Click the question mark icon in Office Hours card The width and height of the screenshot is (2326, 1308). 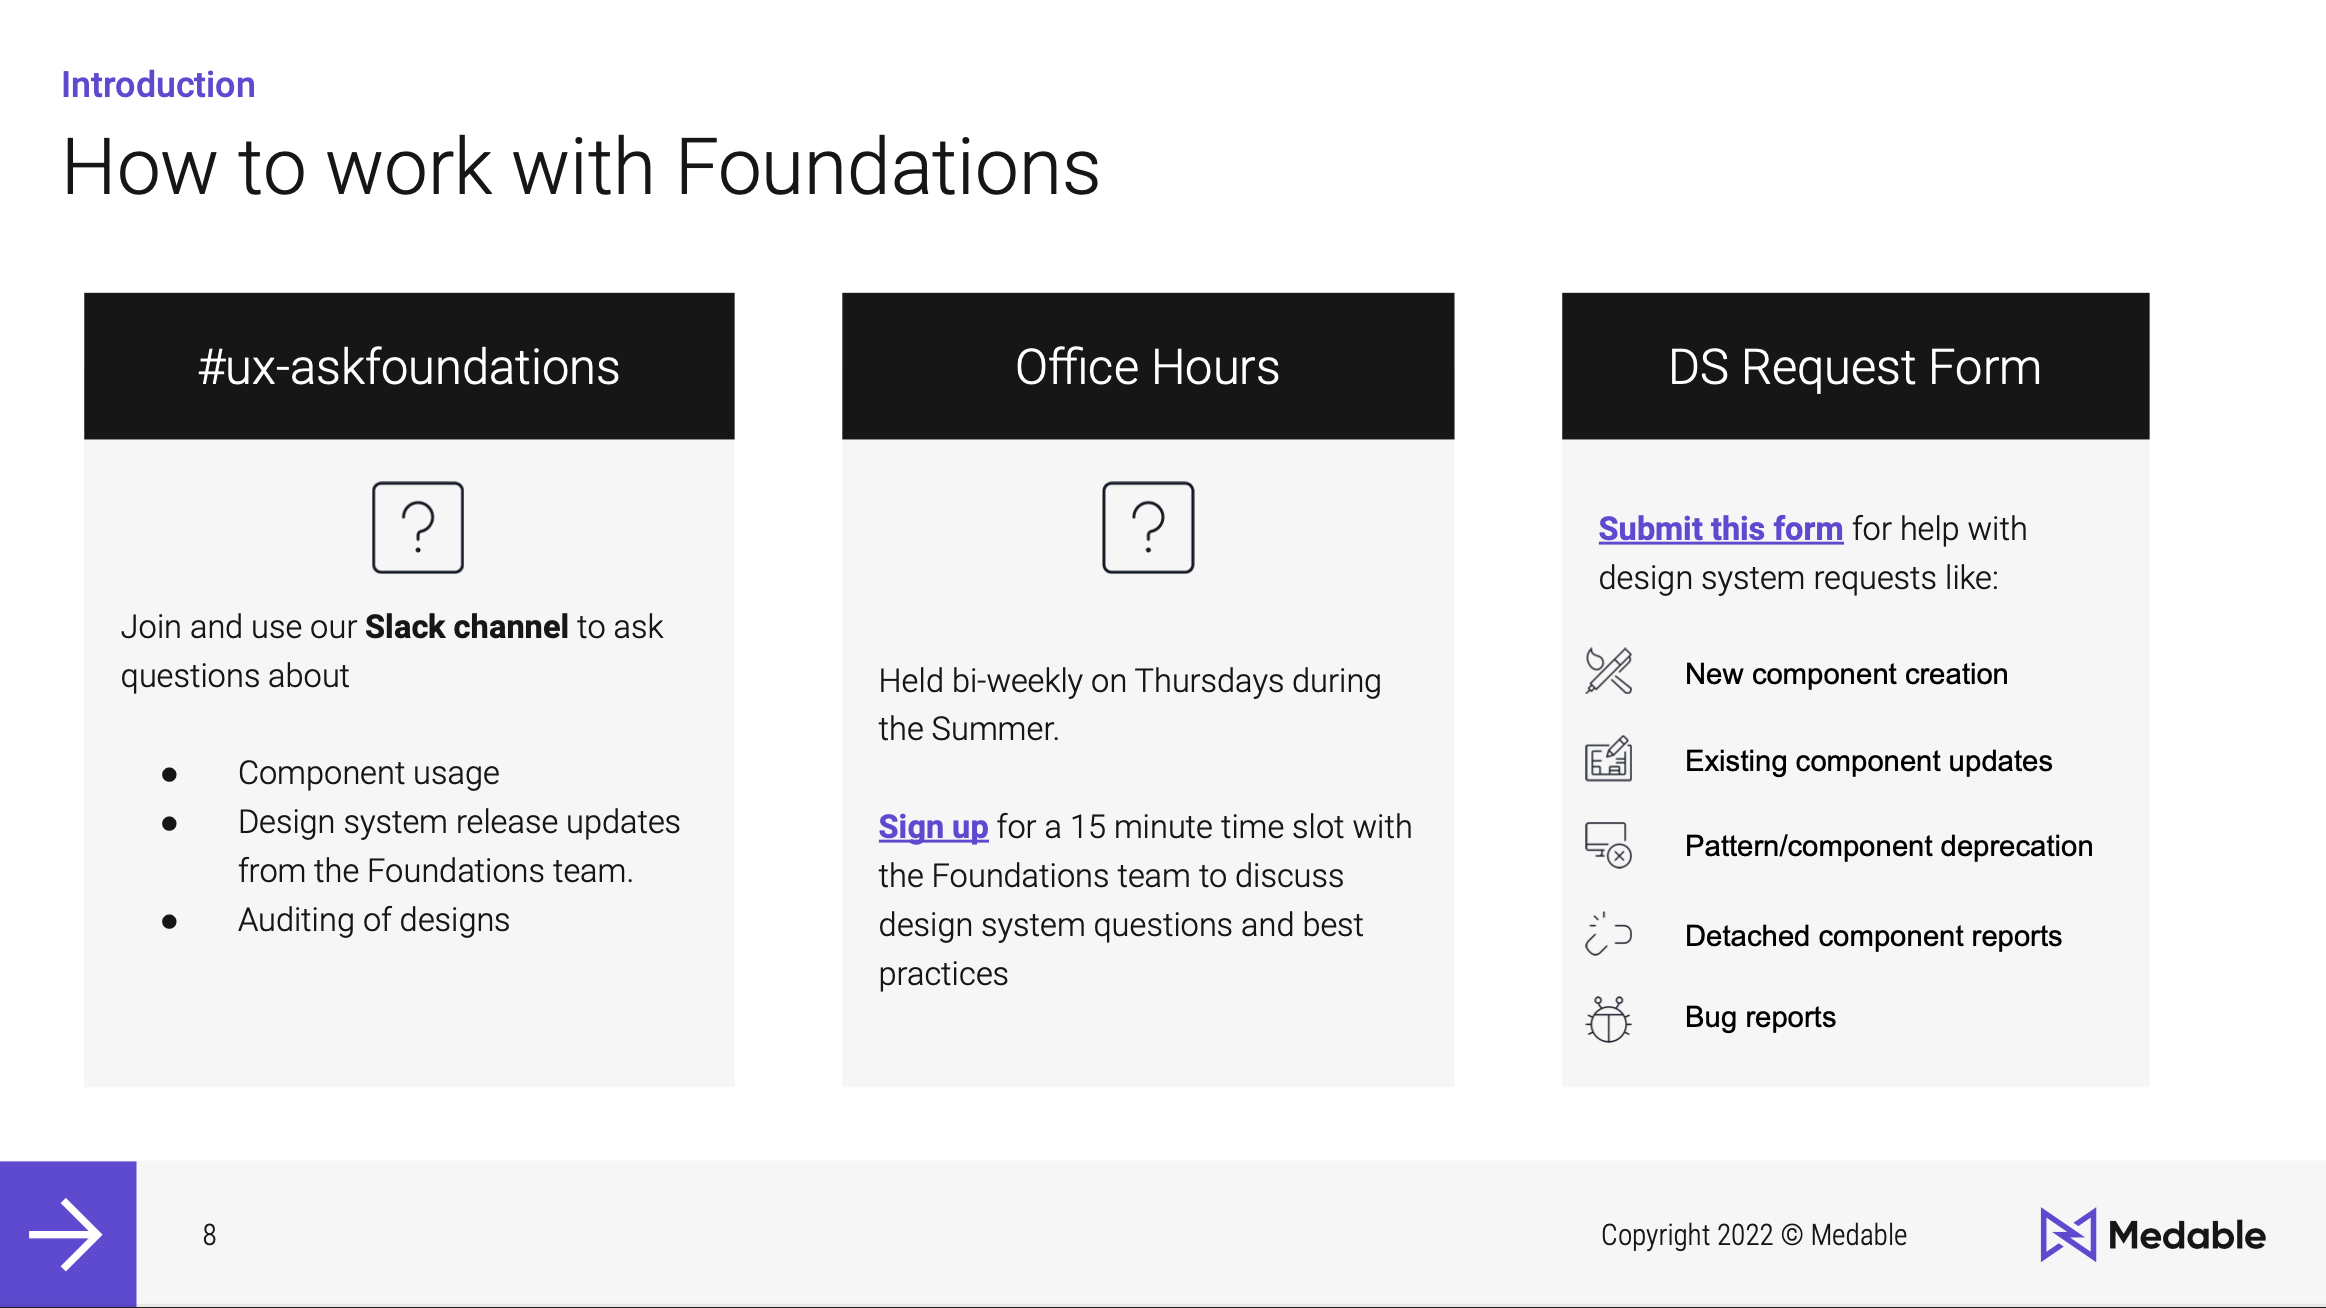1148,529
